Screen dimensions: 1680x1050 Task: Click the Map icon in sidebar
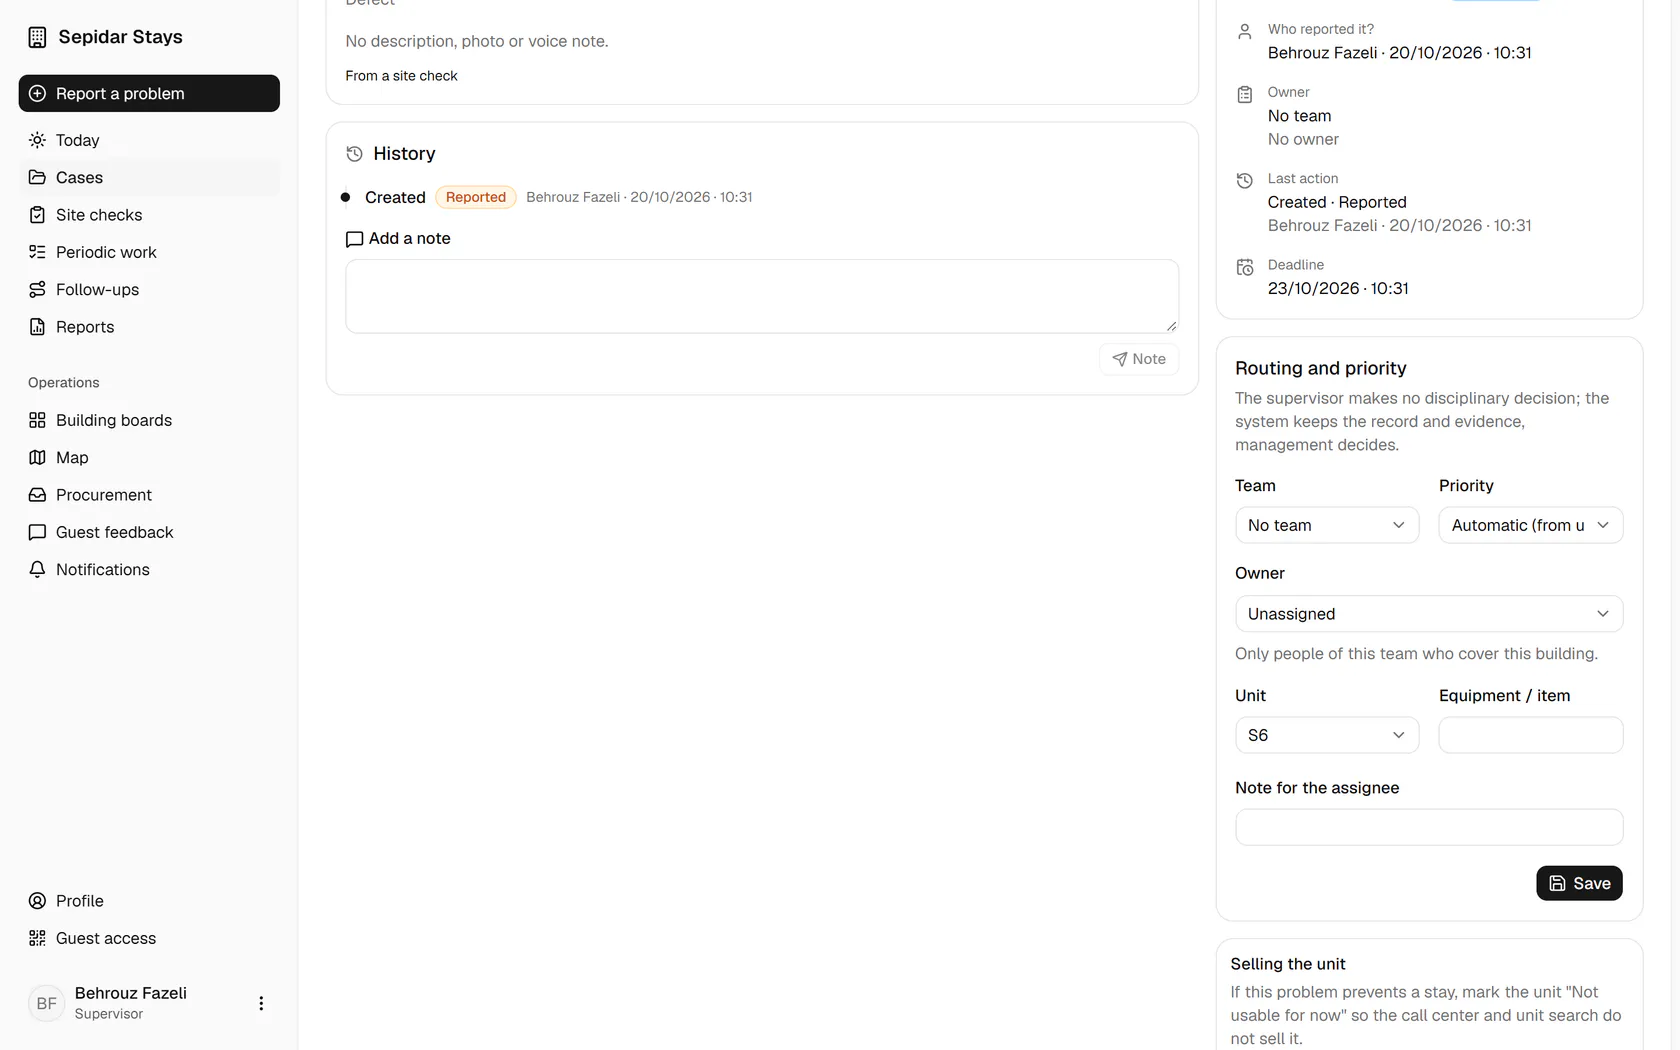37,457
